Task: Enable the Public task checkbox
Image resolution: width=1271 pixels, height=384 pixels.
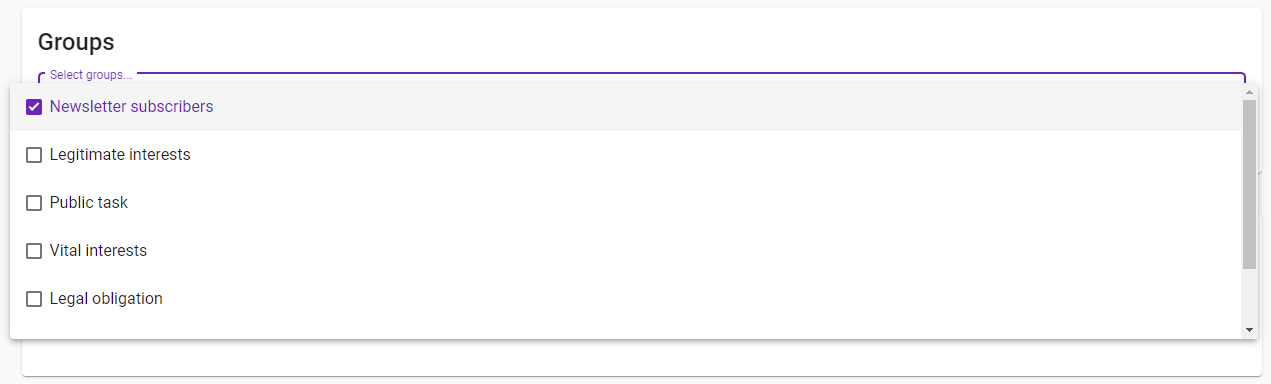Action: pos(34,203)
